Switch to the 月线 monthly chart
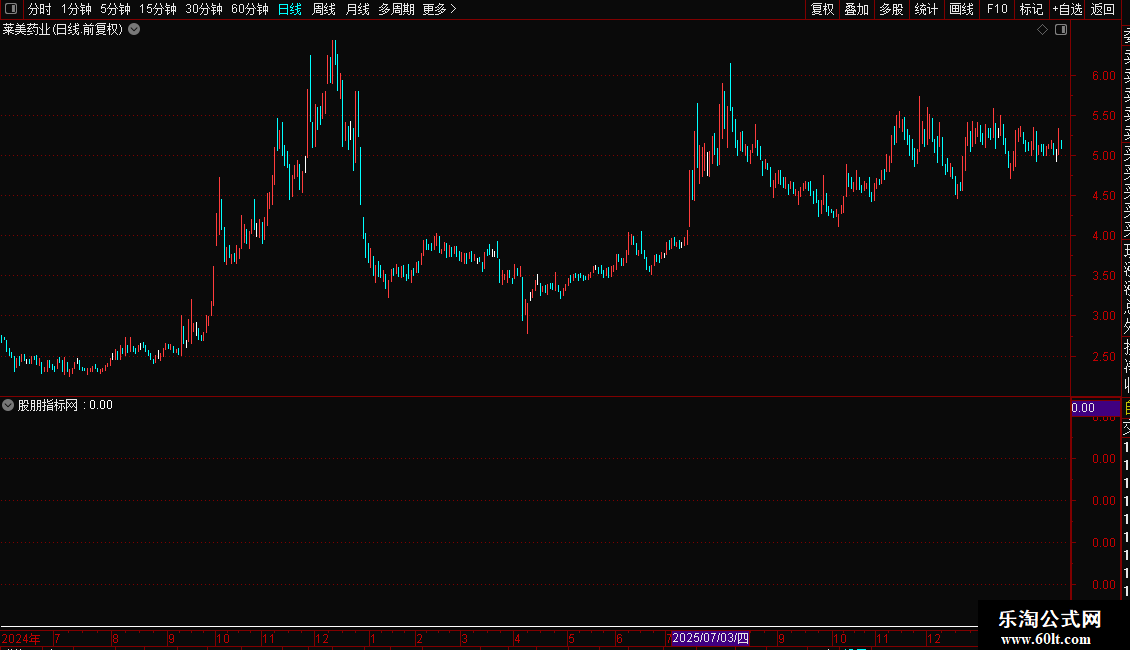The height and width of the screenshot is (650, 1130). [x=357, y=9]
